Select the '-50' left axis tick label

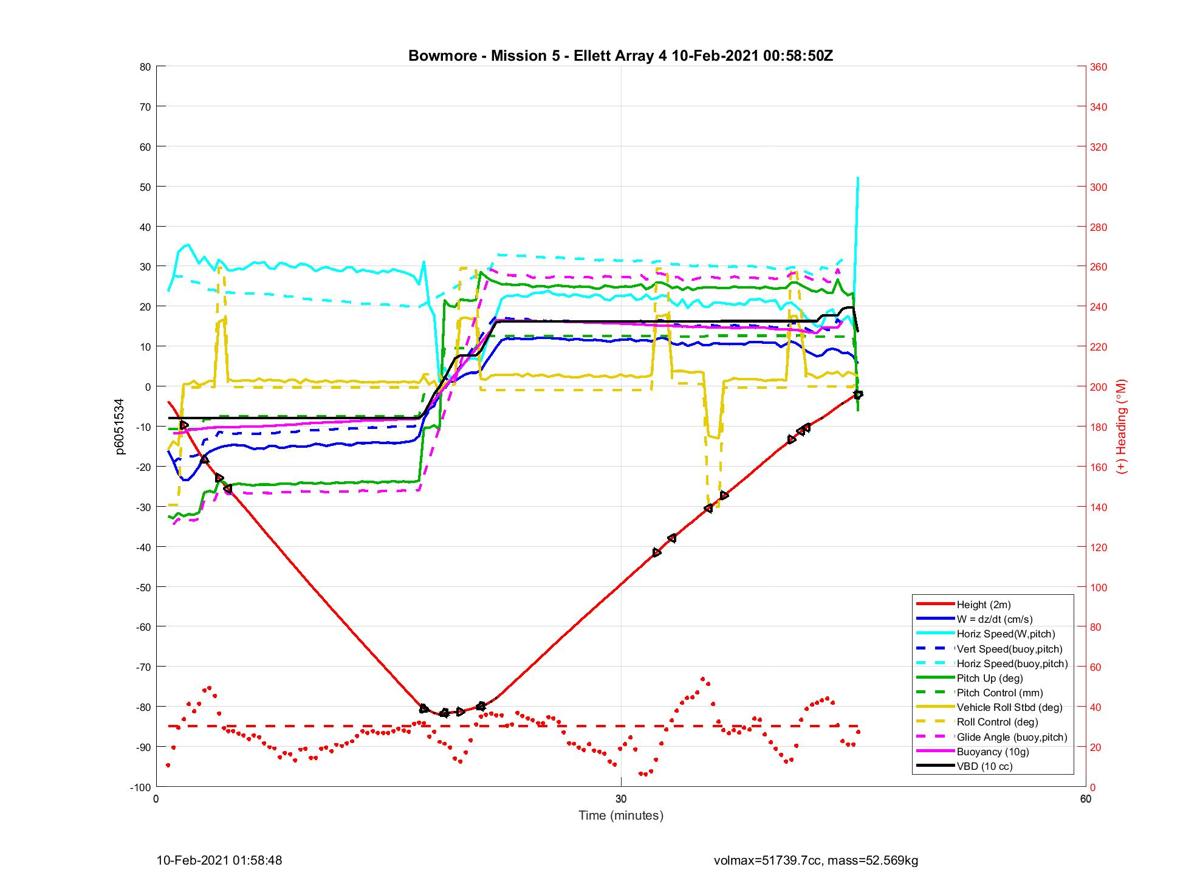point(142,587)
